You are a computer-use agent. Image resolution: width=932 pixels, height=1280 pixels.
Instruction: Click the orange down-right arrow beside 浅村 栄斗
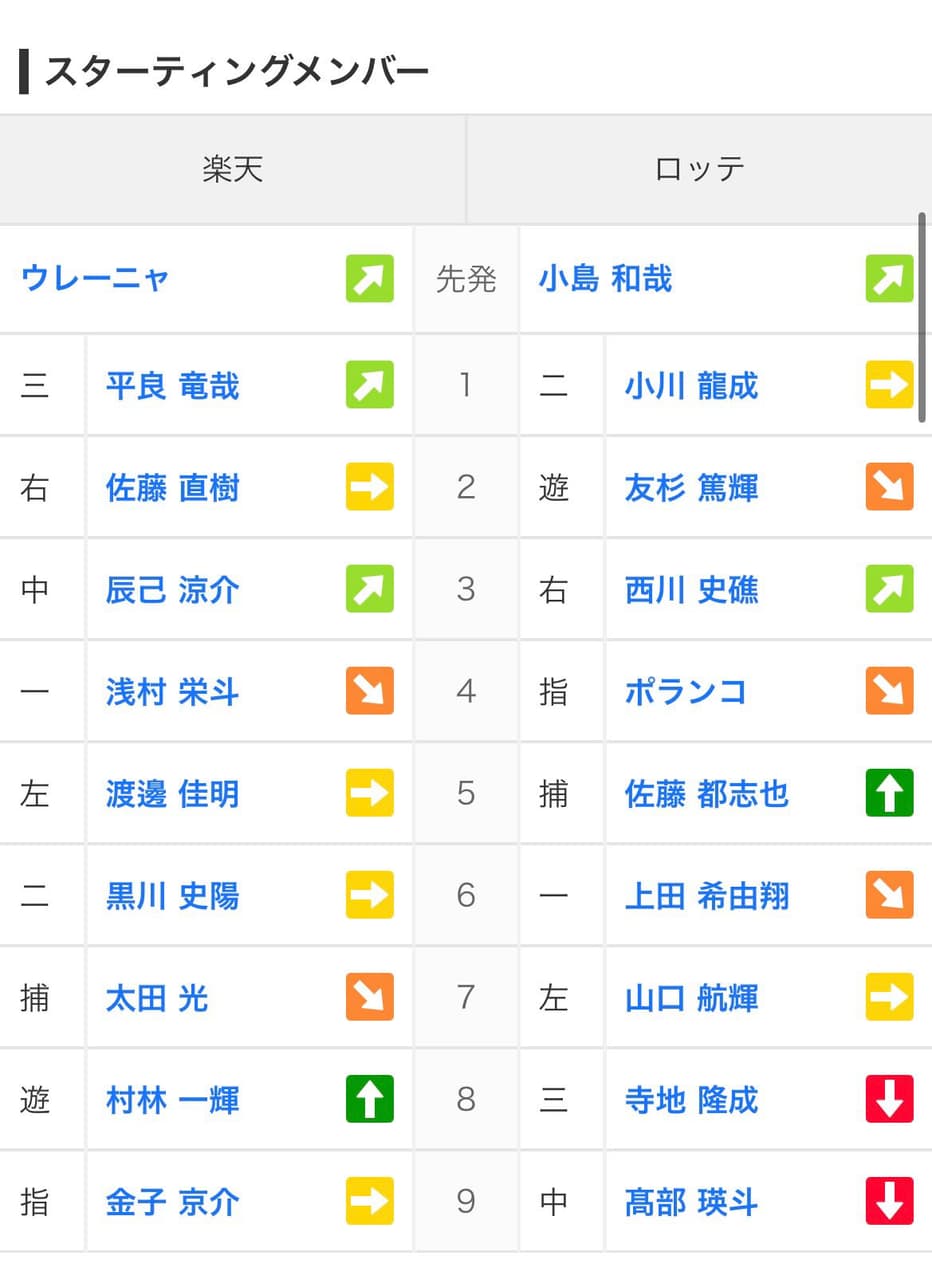pyautogui.click(x=370, y=691)
